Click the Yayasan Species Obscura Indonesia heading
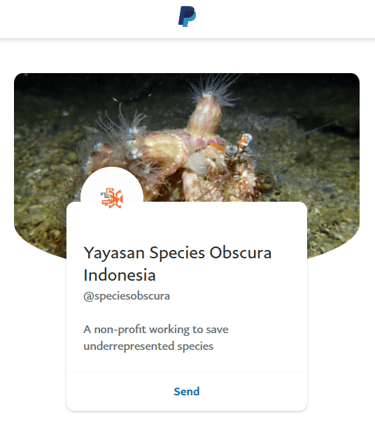Screen dimensions: 375x423 point(177,264)
